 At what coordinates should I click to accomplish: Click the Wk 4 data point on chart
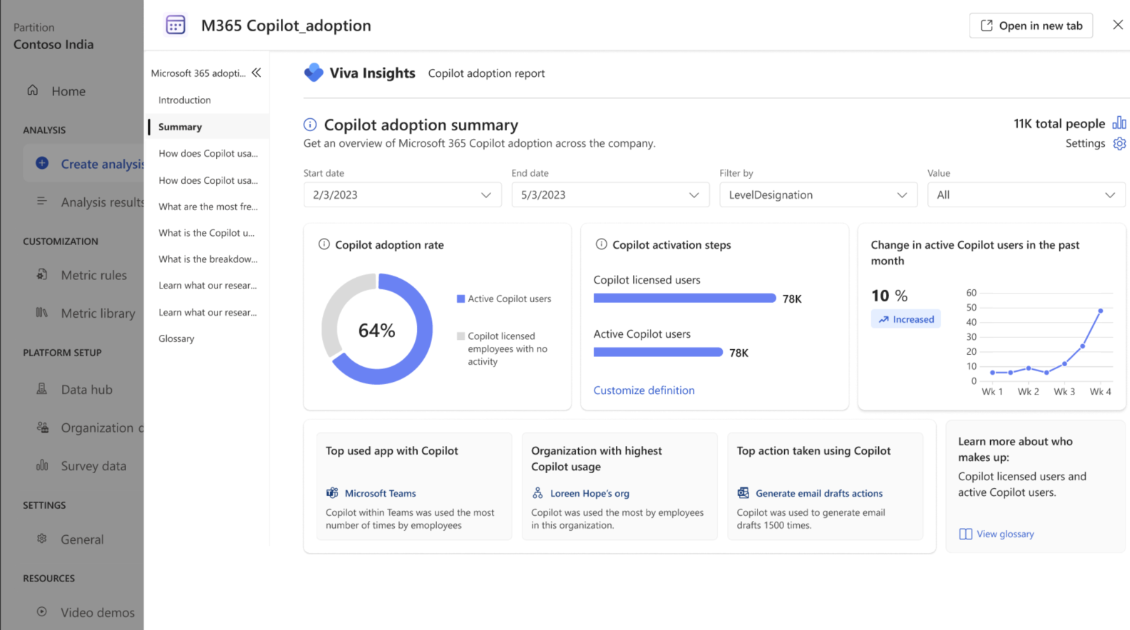(x=1100, y=311)
